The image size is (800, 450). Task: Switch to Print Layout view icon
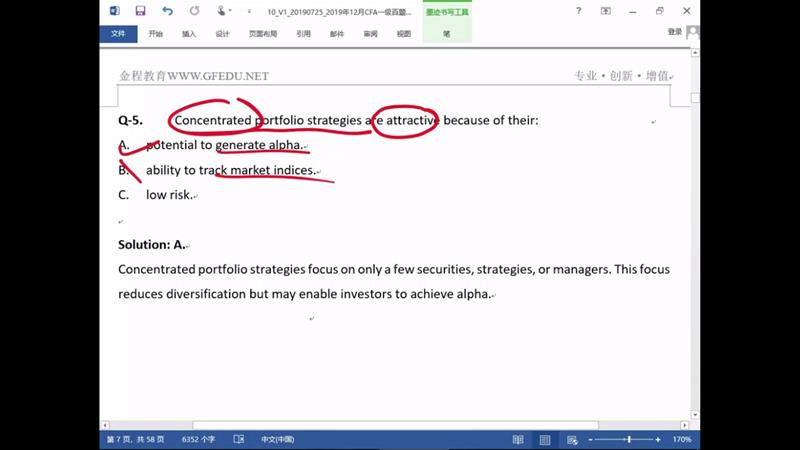(x=545, y=439)
